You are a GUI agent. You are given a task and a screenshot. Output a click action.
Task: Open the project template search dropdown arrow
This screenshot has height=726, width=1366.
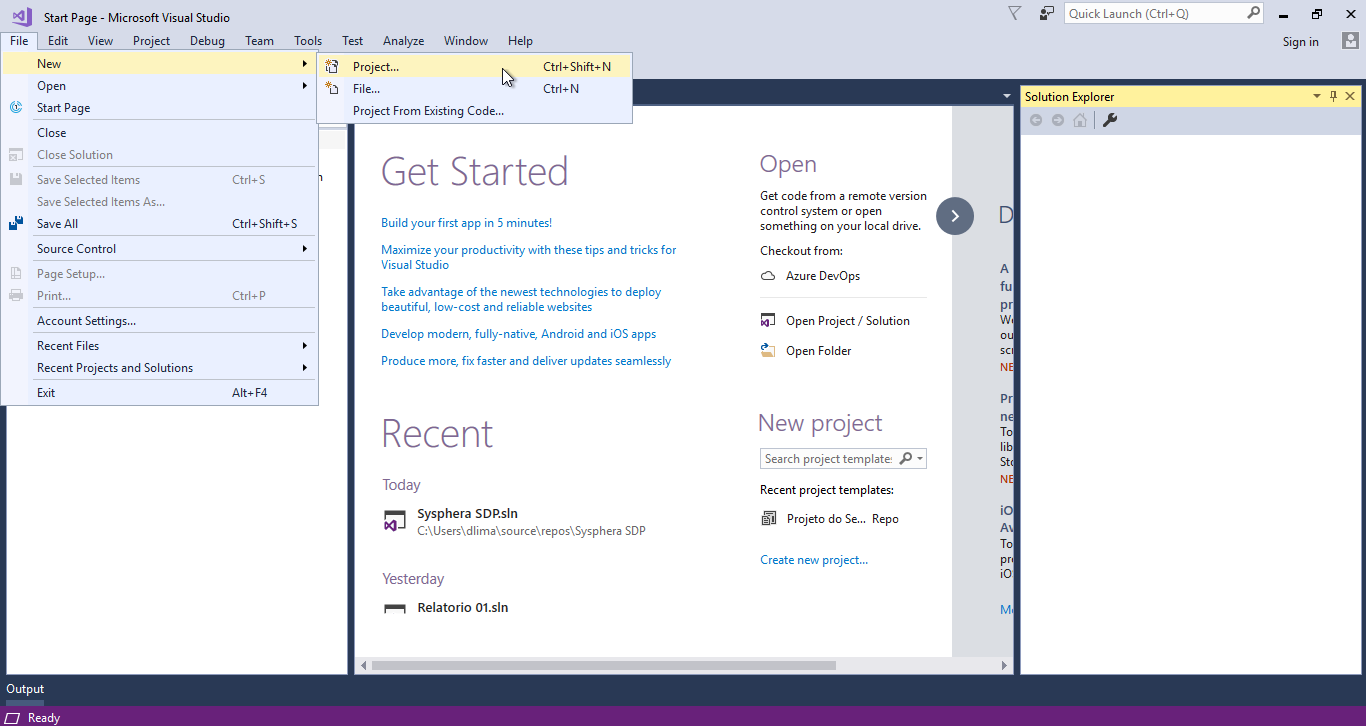pyautogui.click(x=920, y=459)
